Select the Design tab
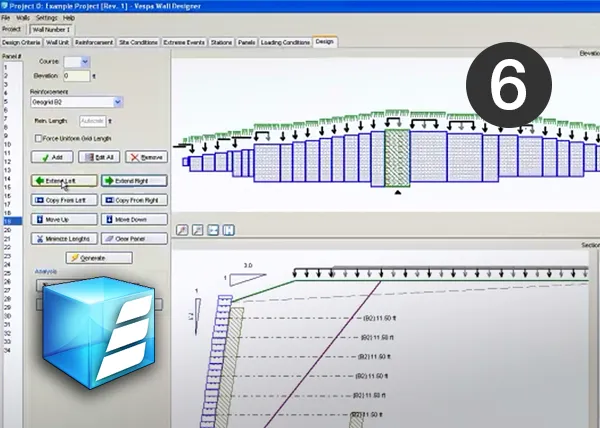600x428 pixels. tap(325, 42)
